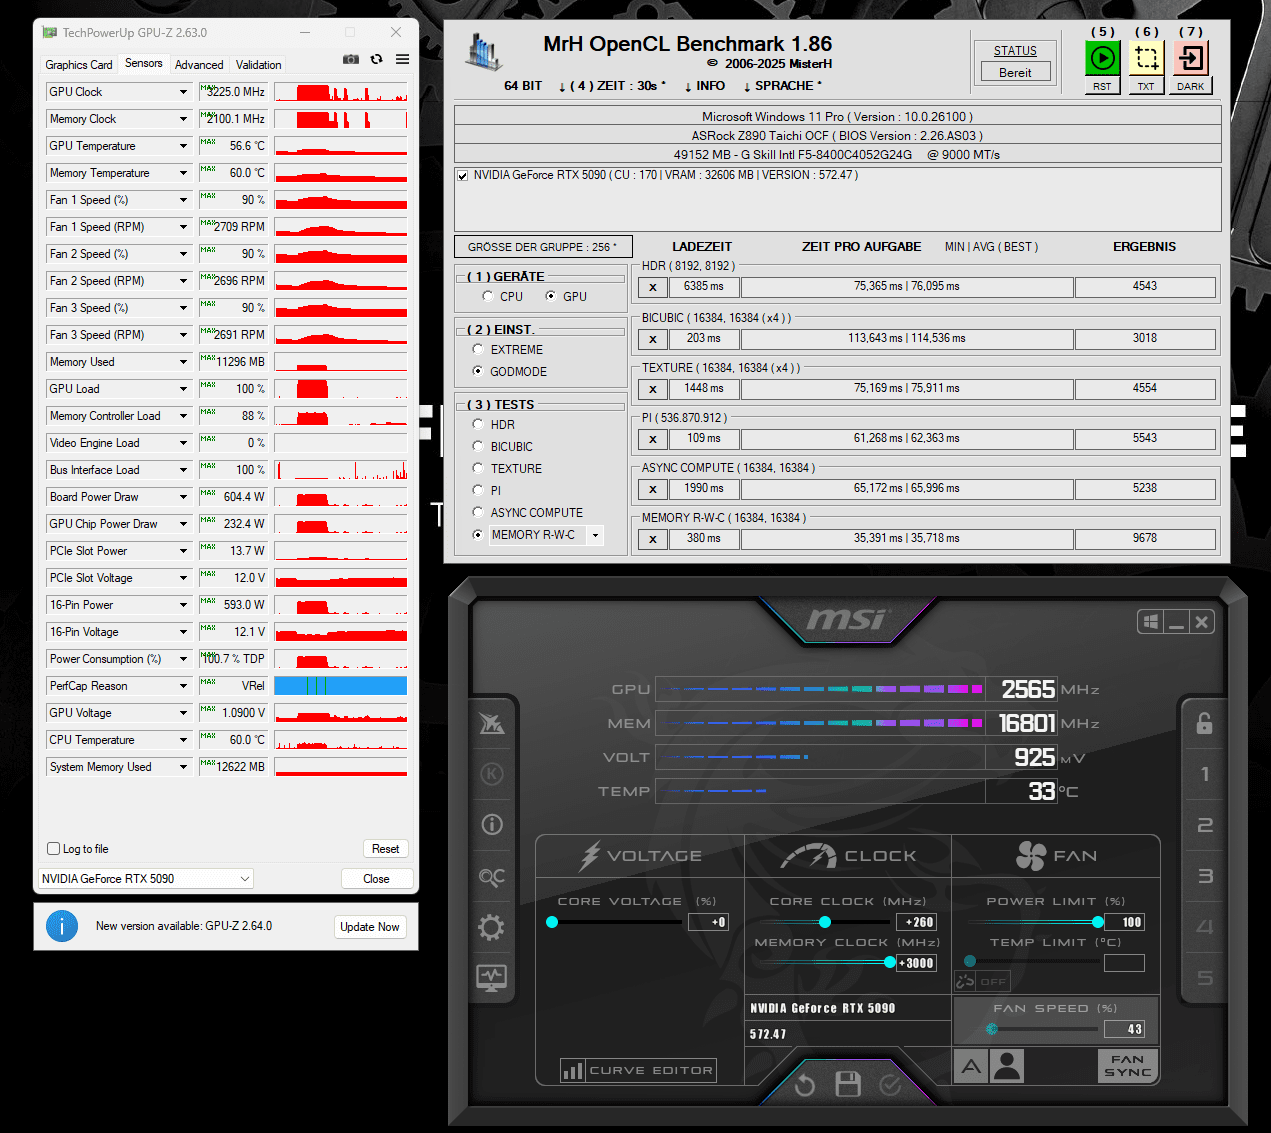Click the DARK mode button
The image size is (1271, 1133).
point(1191,86)
